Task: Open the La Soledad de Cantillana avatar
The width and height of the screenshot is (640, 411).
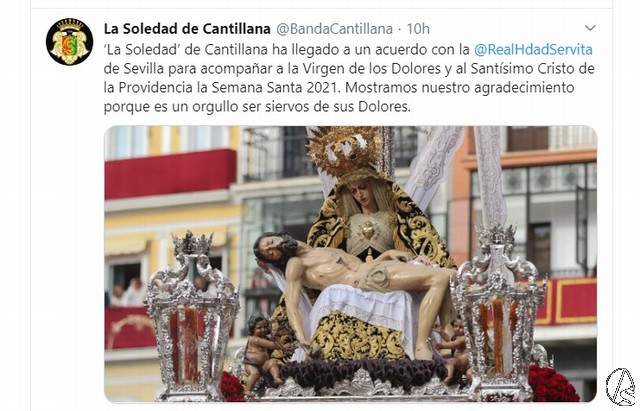Action: [70, 42]
